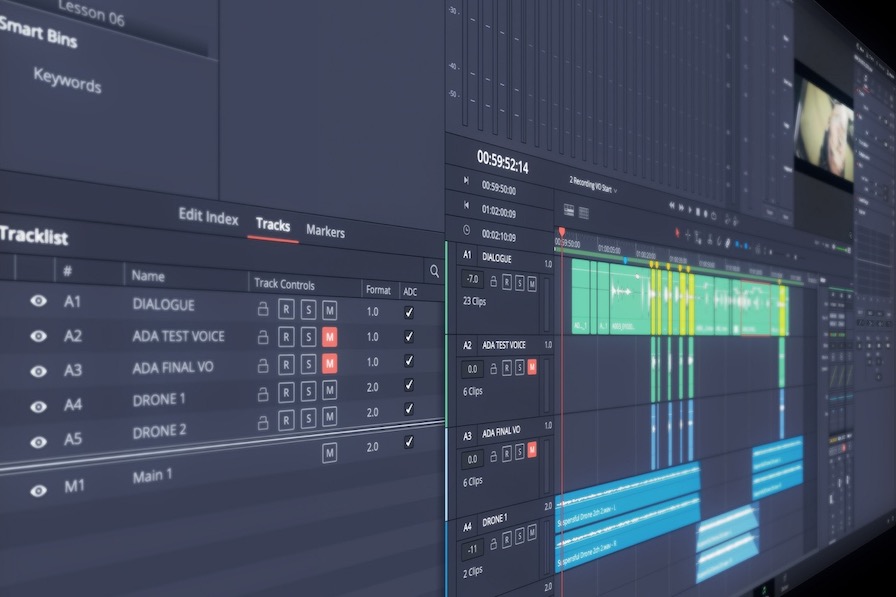Solo S the DIALOGUE track in Tracklist
The image size is (896, 597).
click(308, 310)
